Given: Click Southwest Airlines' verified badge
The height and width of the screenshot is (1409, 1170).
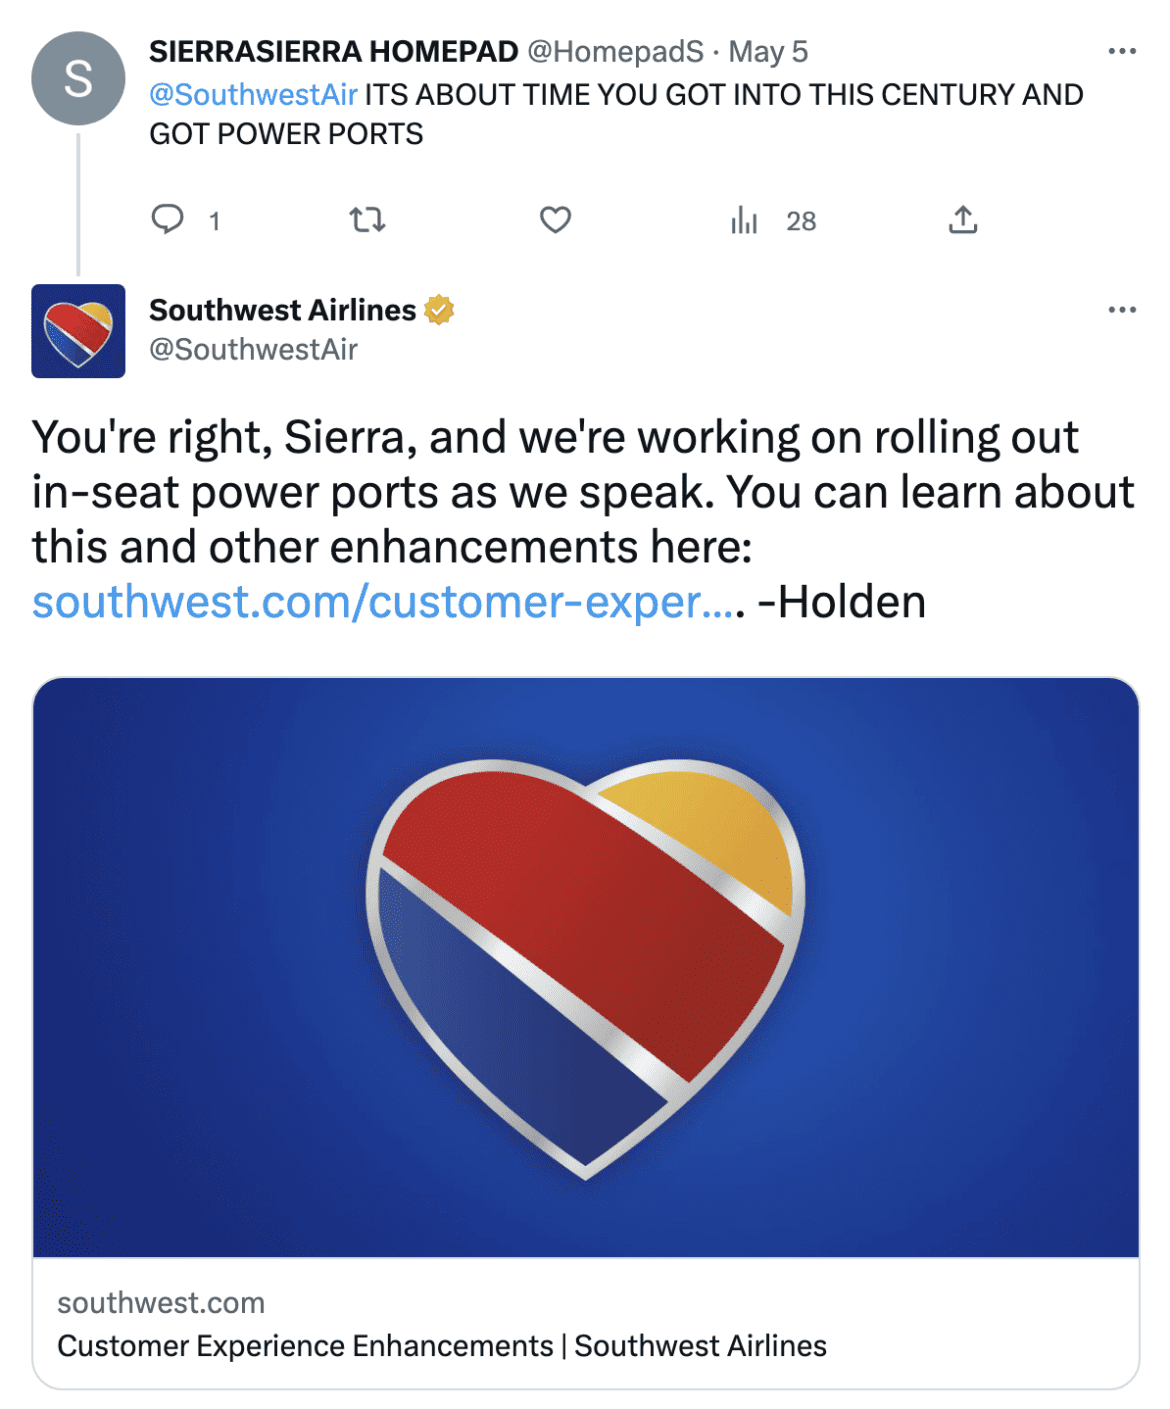Looking at the screenshot, I should click(x=438, y=310).
